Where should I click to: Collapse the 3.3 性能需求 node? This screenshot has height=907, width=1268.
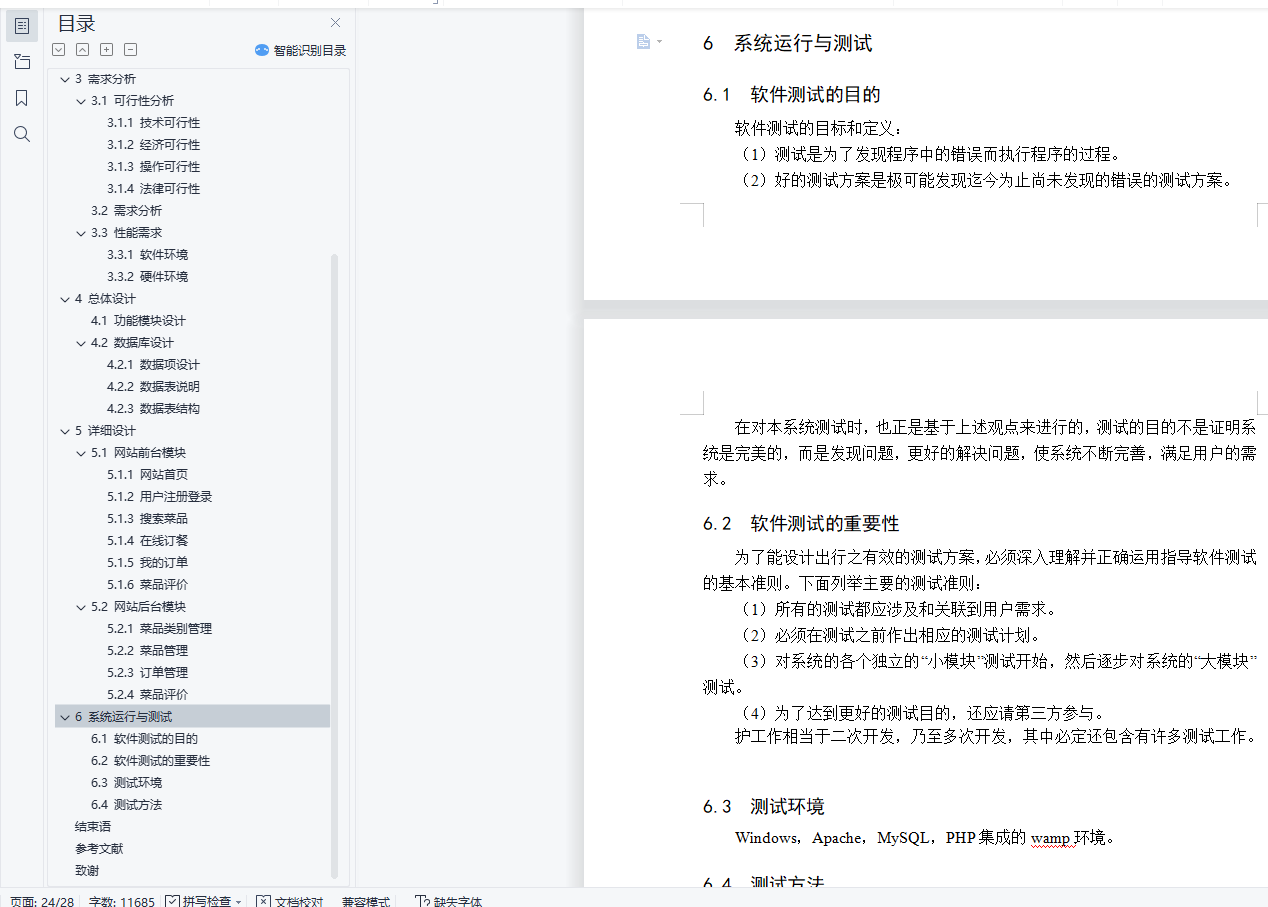point(81,233)
